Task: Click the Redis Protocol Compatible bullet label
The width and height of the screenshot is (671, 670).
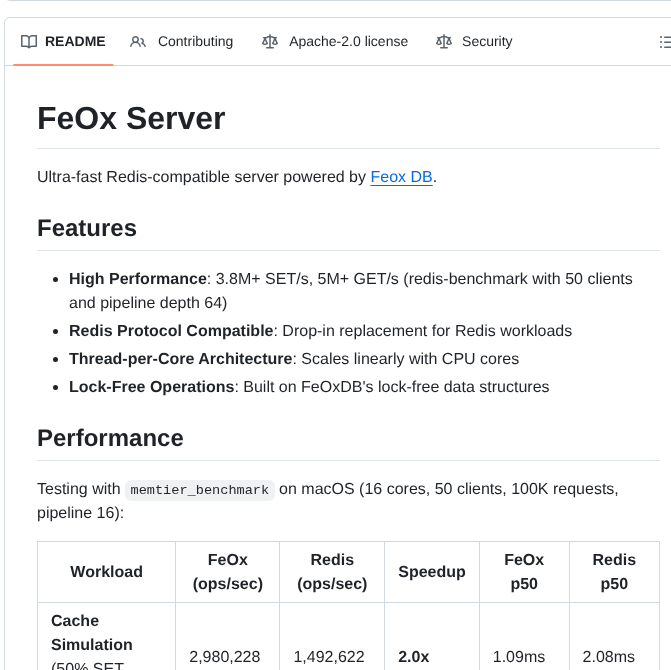Action: pyautogui.click(x=171, y=331)
